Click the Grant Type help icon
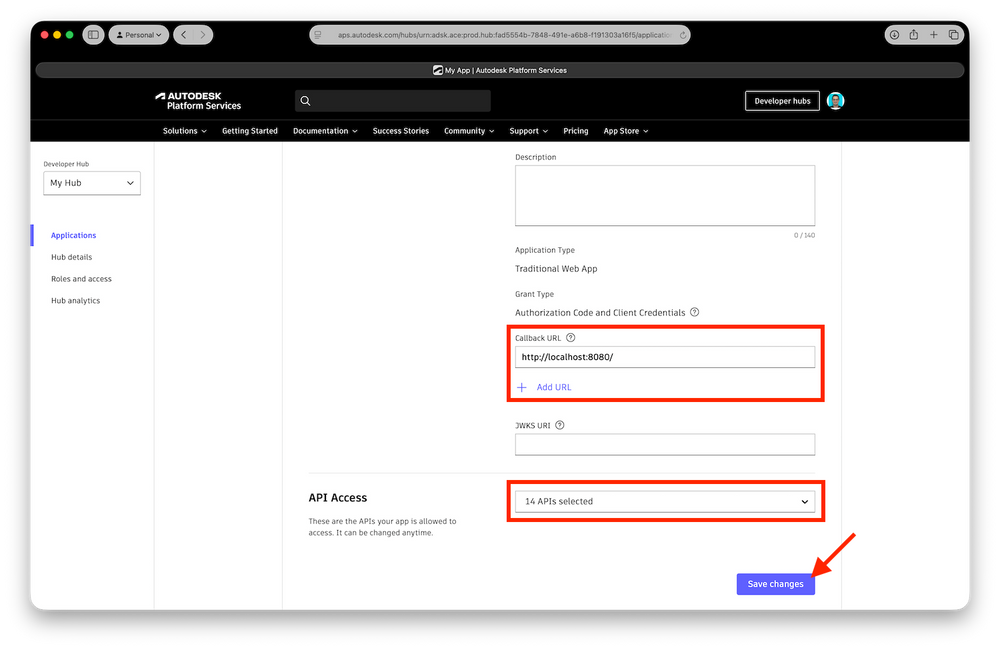Image resolution: width=1000 pixels, height=650 pixels. [695, 312]
